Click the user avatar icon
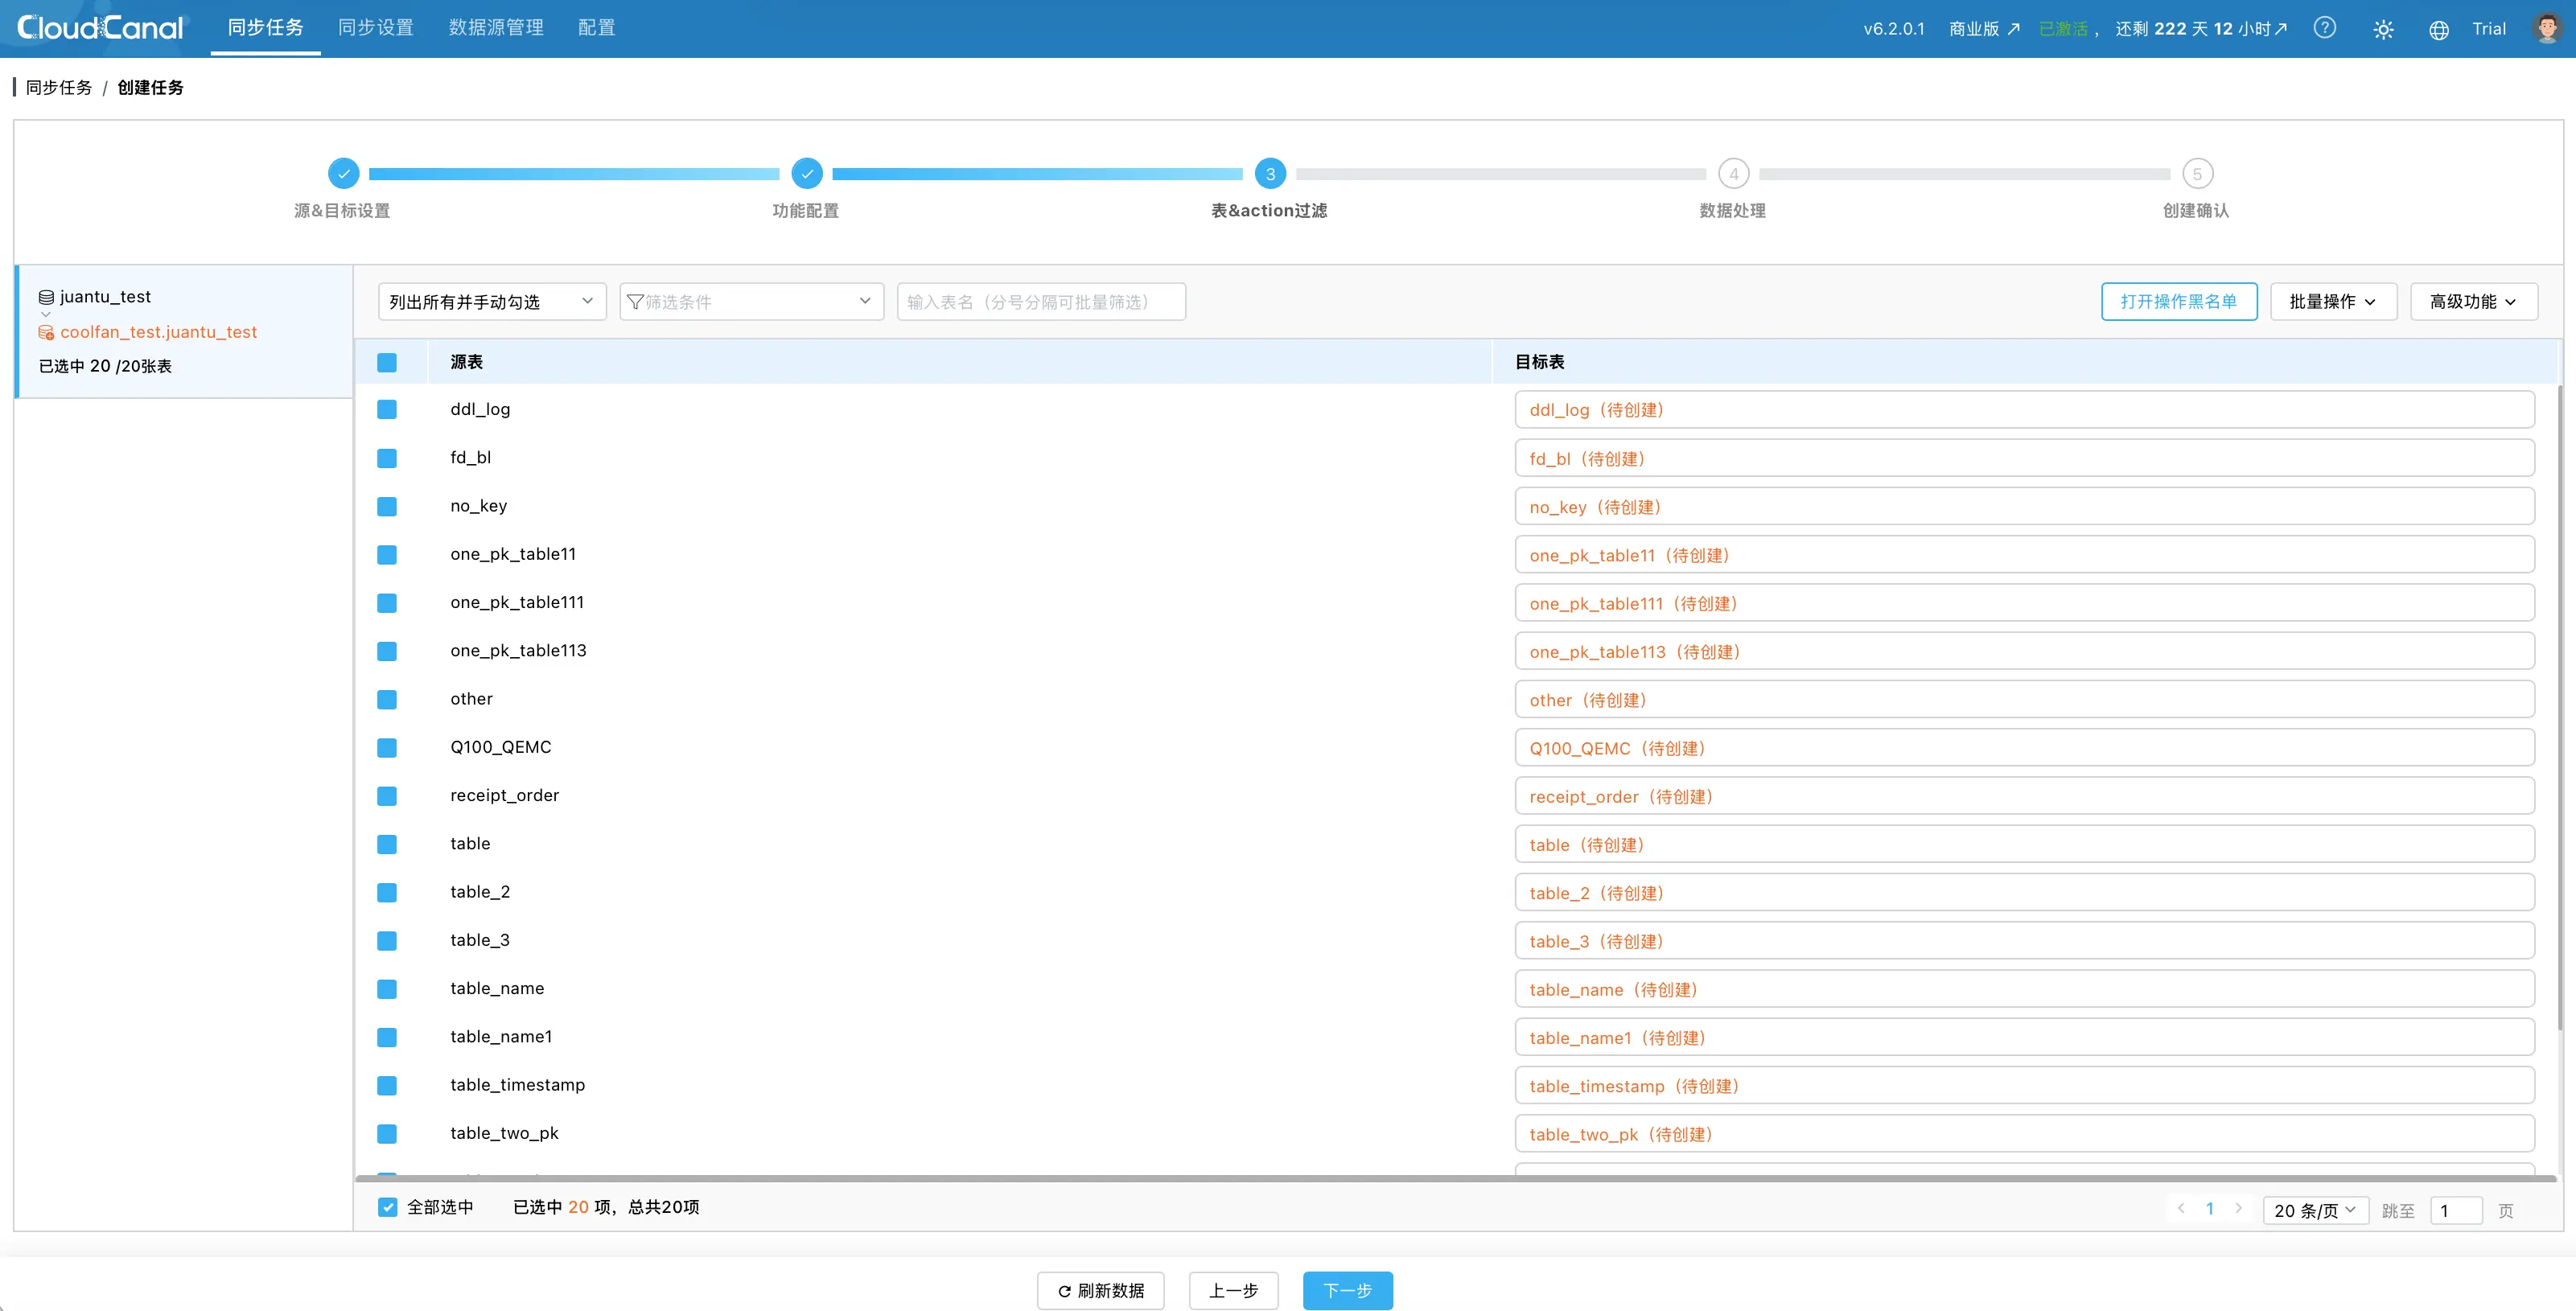 2547,28
